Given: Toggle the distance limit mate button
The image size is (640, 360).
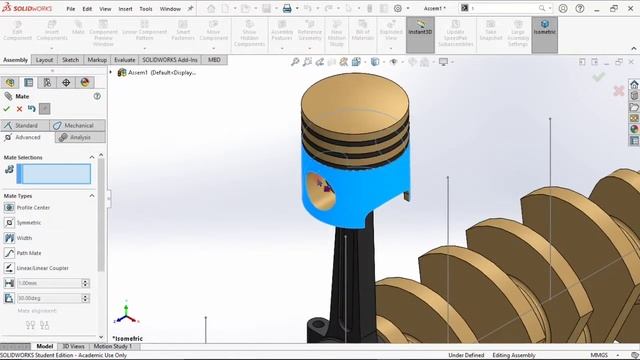Looking at the screenshot, I should point(9,283).
